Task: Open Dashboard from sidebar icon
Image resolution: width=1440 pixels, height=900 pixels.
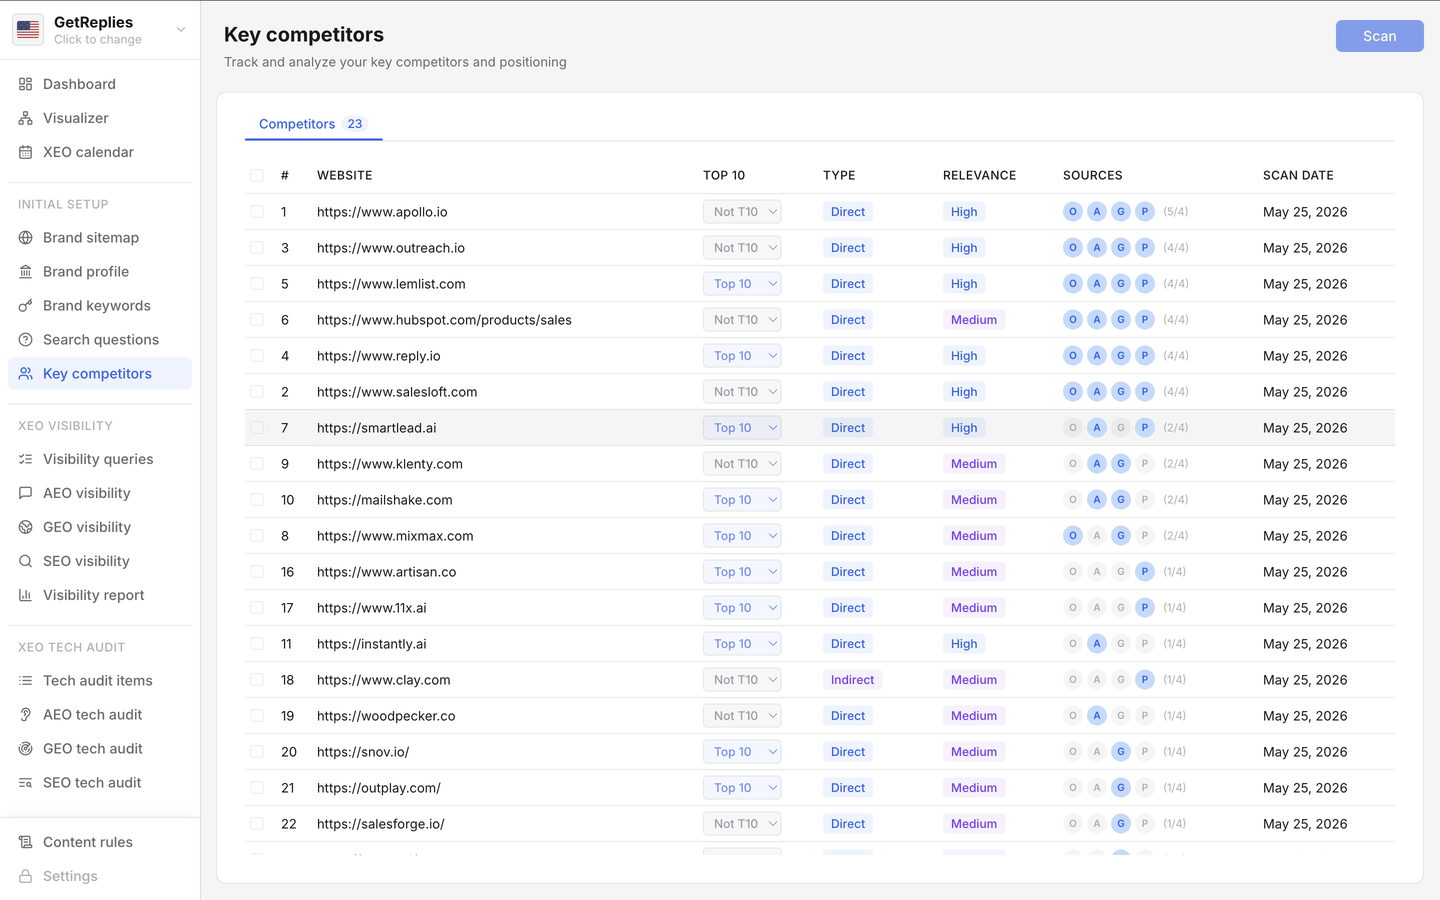Action: tap(26, 84)
